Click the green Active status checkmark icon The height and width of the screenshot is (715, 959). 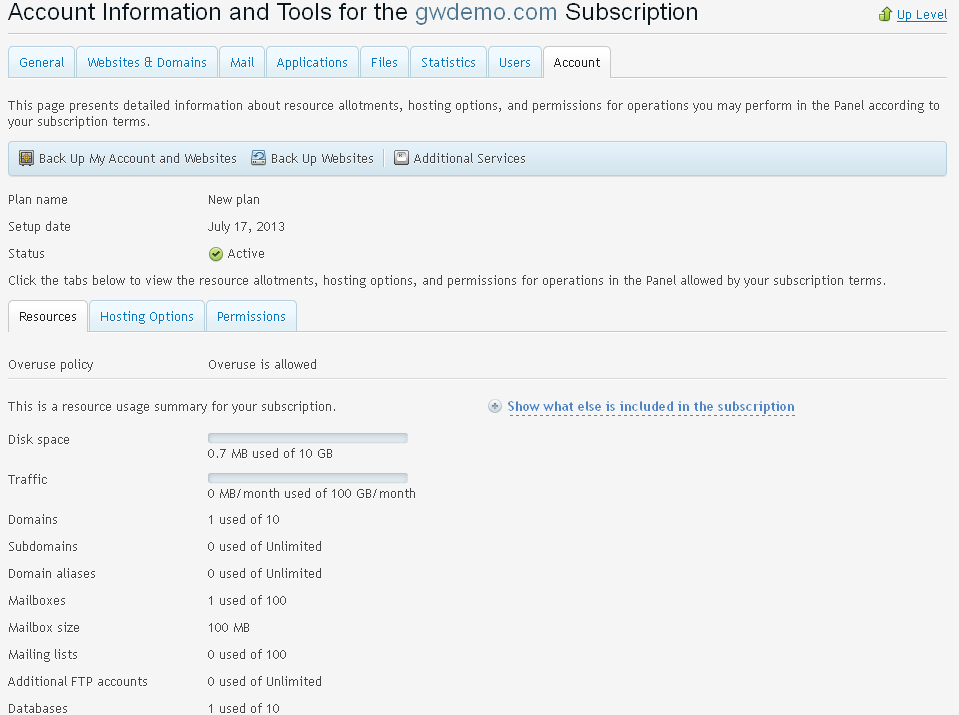(x=216, y=254)
